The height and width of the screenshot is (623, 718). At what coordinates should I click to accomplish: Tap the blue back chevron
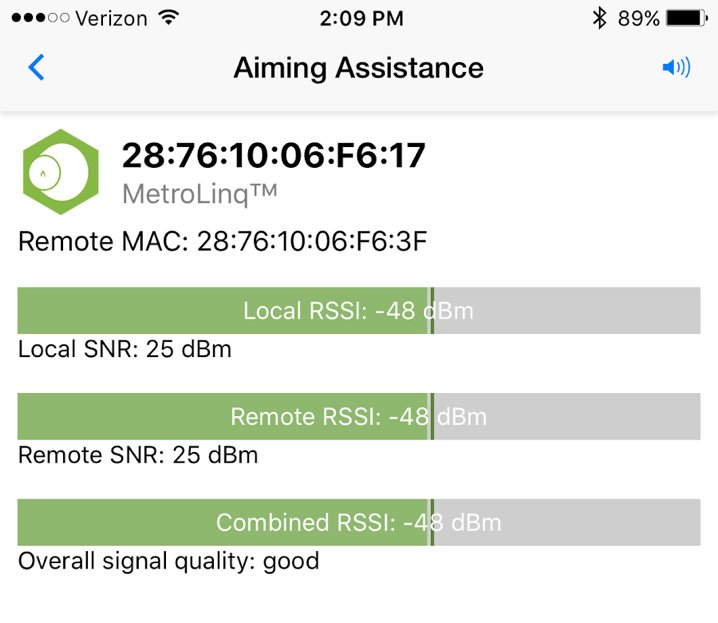[x=37, y=68]
